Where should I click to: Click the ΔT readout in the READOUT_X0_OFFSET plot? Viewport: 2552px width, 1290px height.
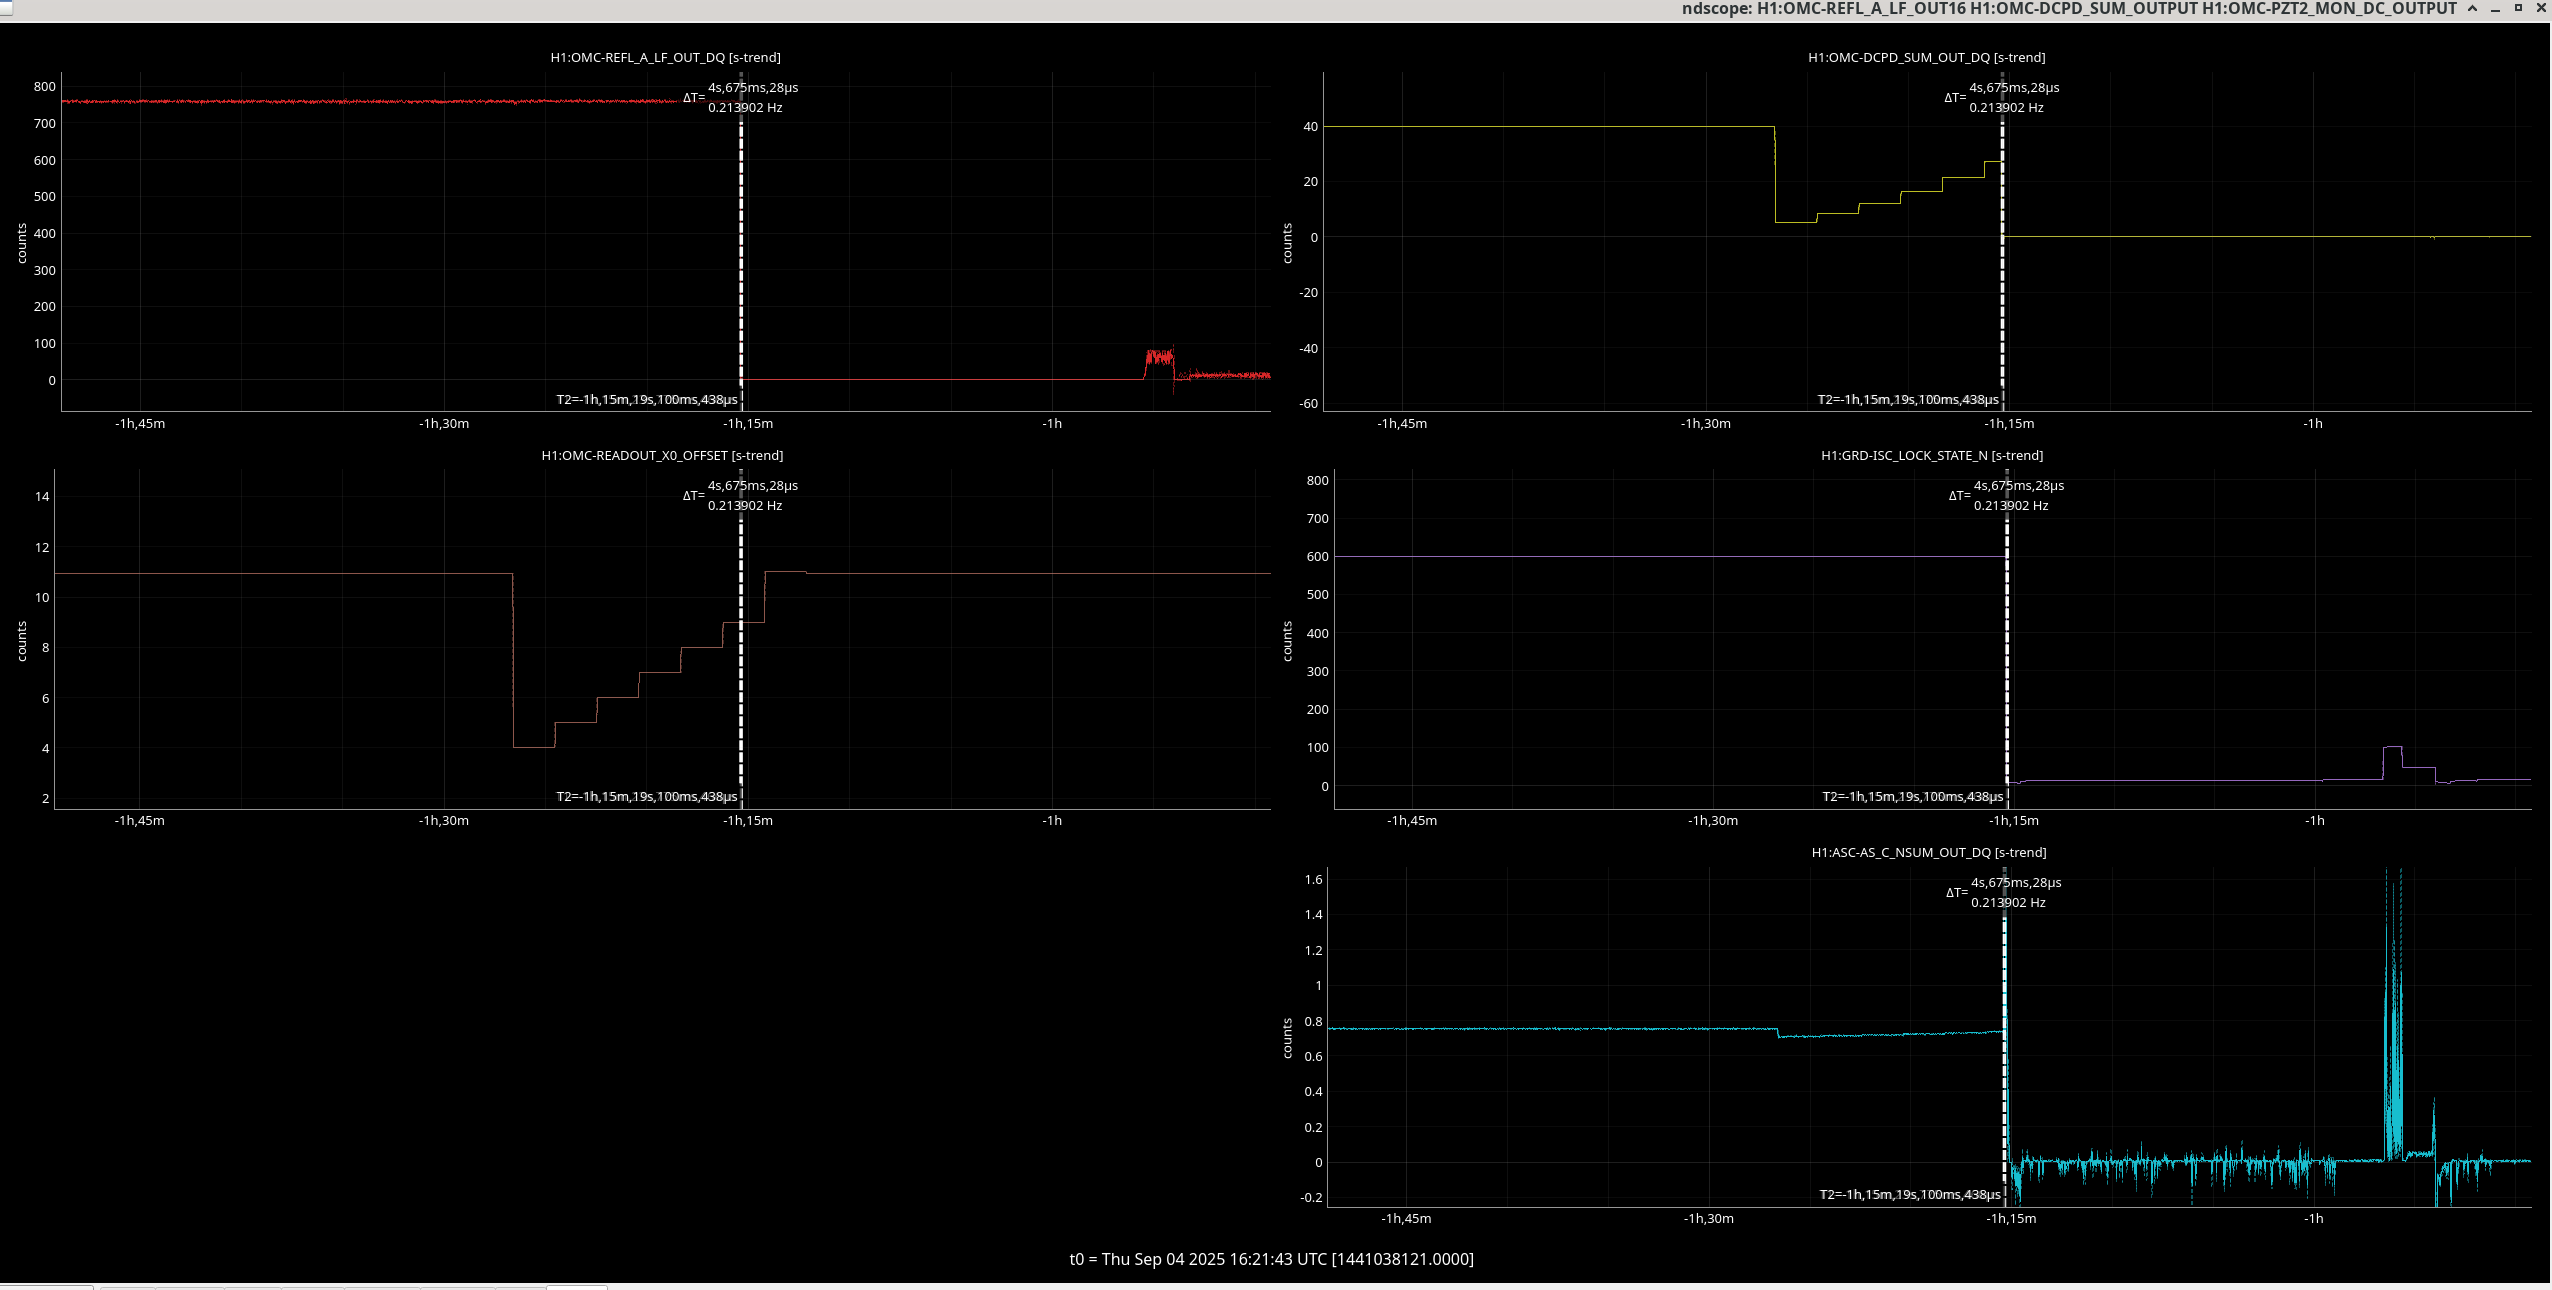pyautogui.click(x=741, y=496)
